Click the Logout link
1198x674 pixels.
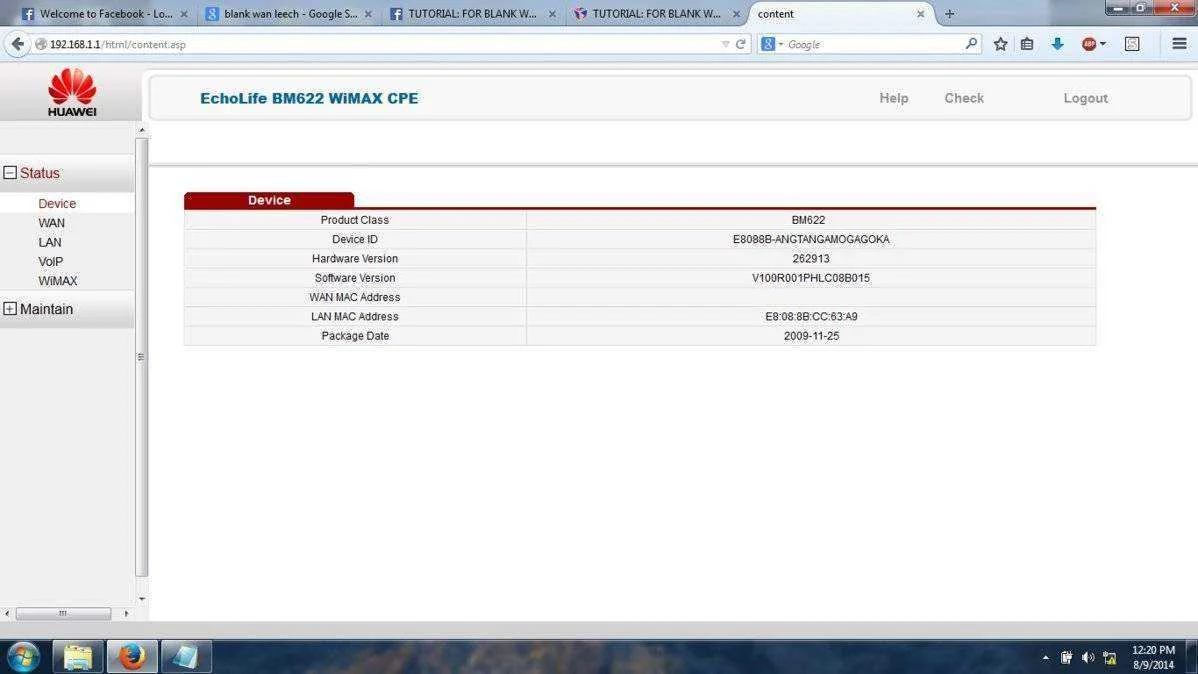click(1085, 98)
